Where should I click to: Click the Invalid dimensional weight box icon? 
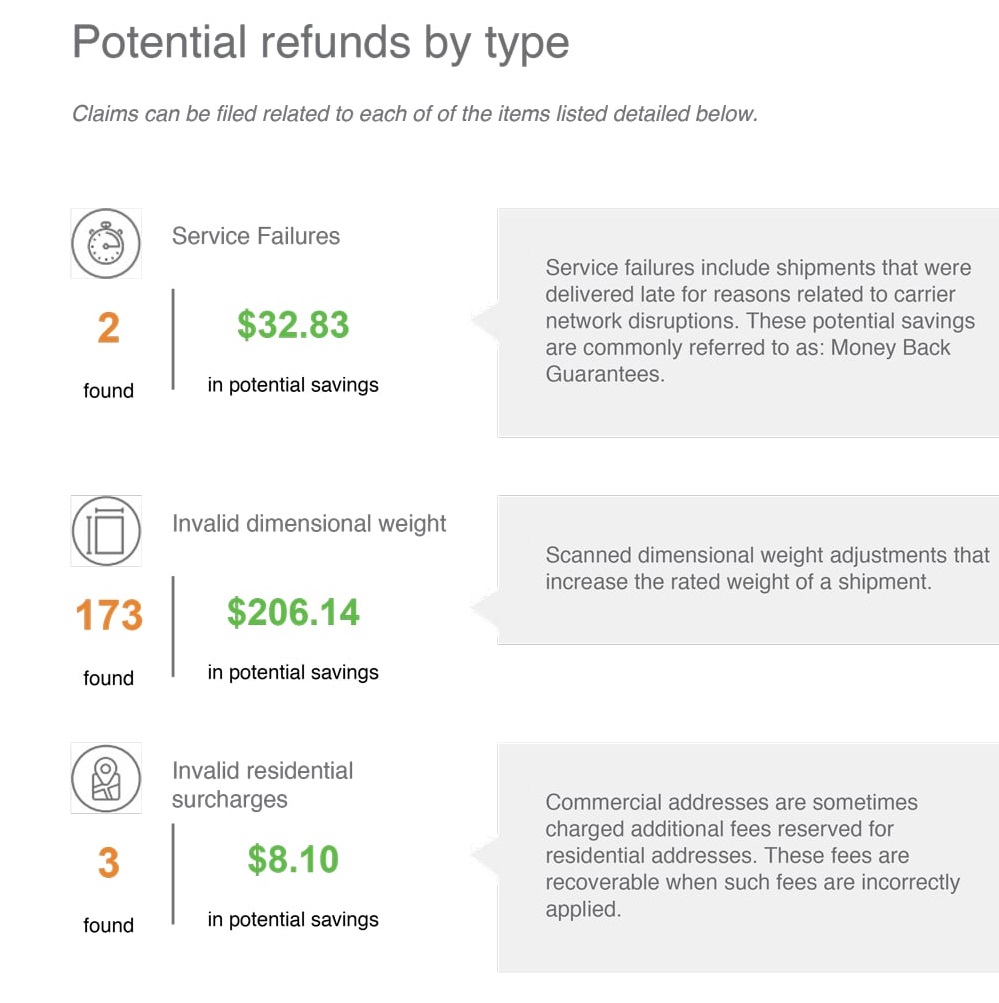(x=106, y=530)
